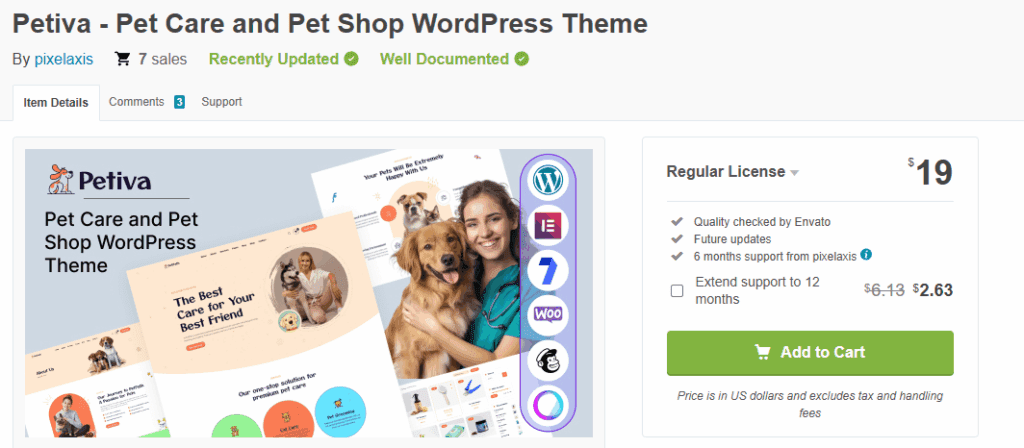Click the comments count badge 3
1024x448 pixels.
179,102
